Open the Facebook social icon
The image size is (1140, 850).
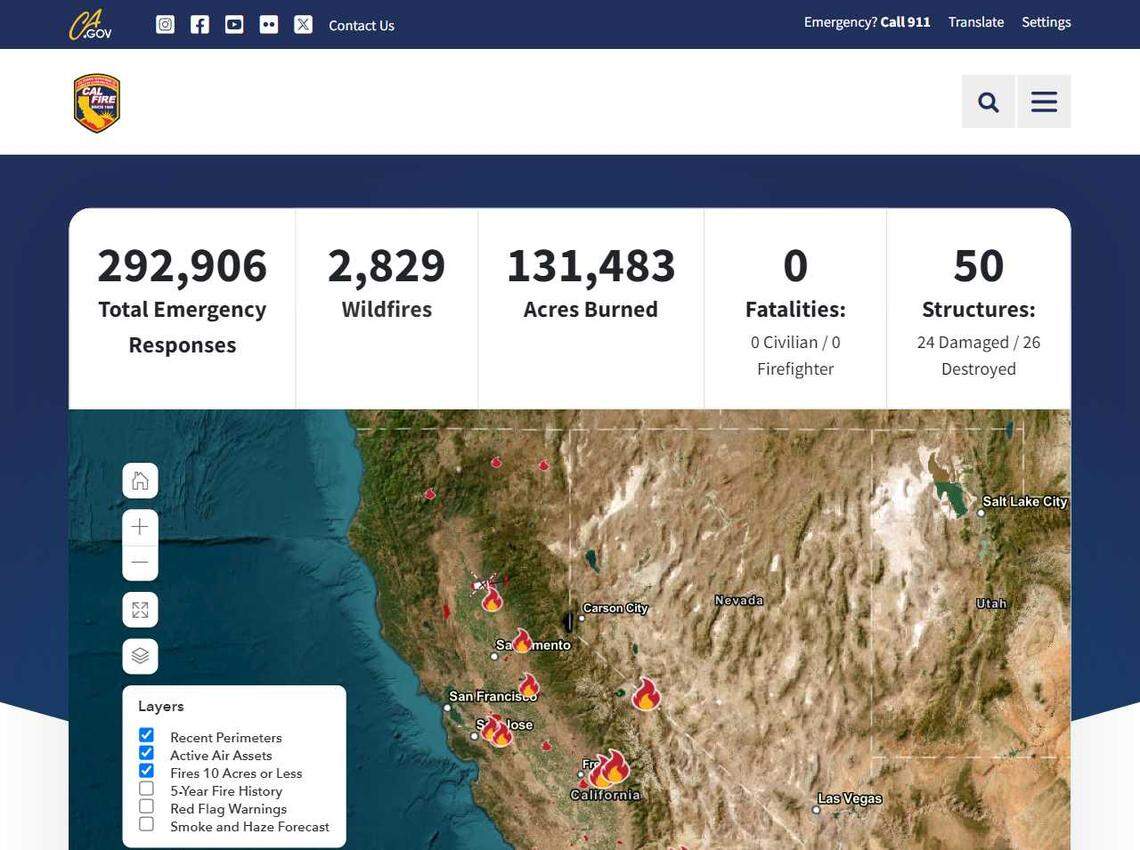[x=199, y=24]
